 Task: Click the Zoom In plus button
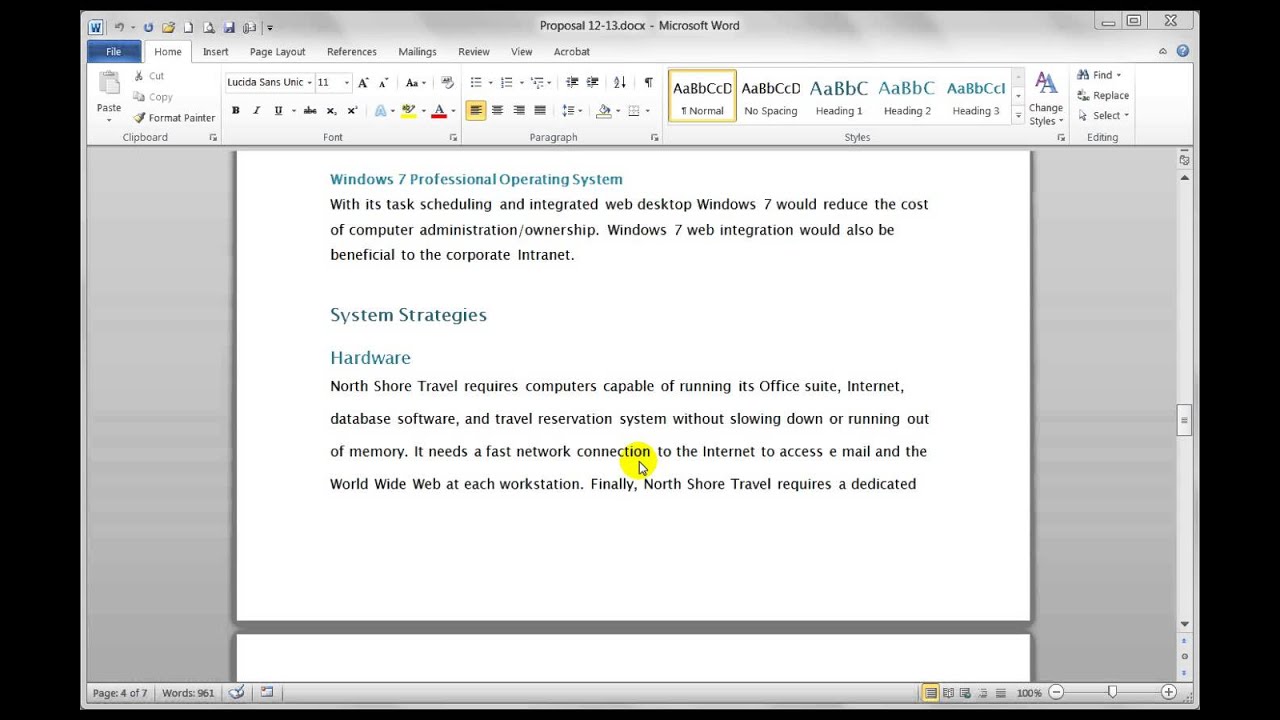(x=1168, y=692)
